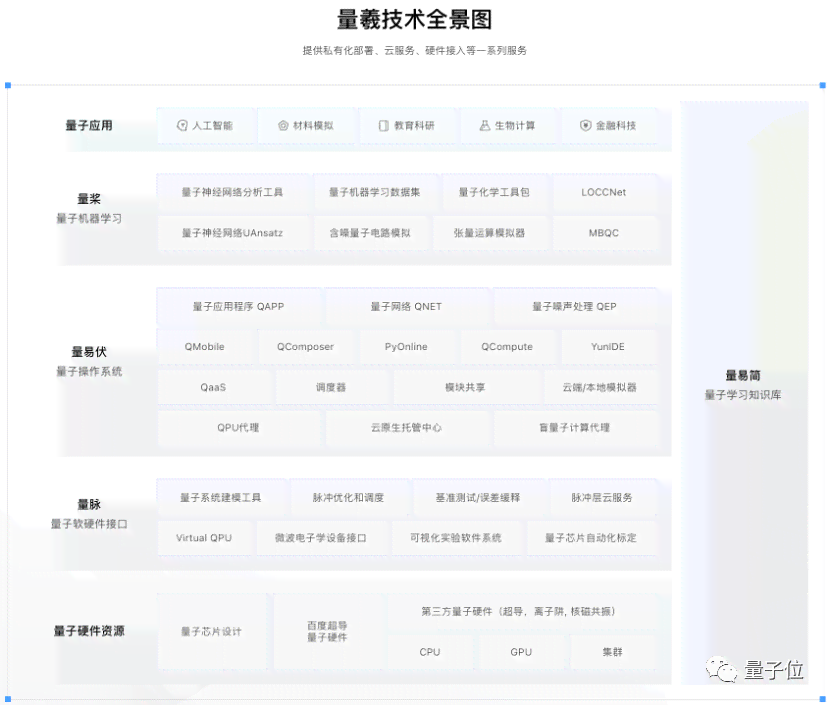Screen dimensions: 830x706
Task: Click the 量桨 row heading
Action: (89, 199)
